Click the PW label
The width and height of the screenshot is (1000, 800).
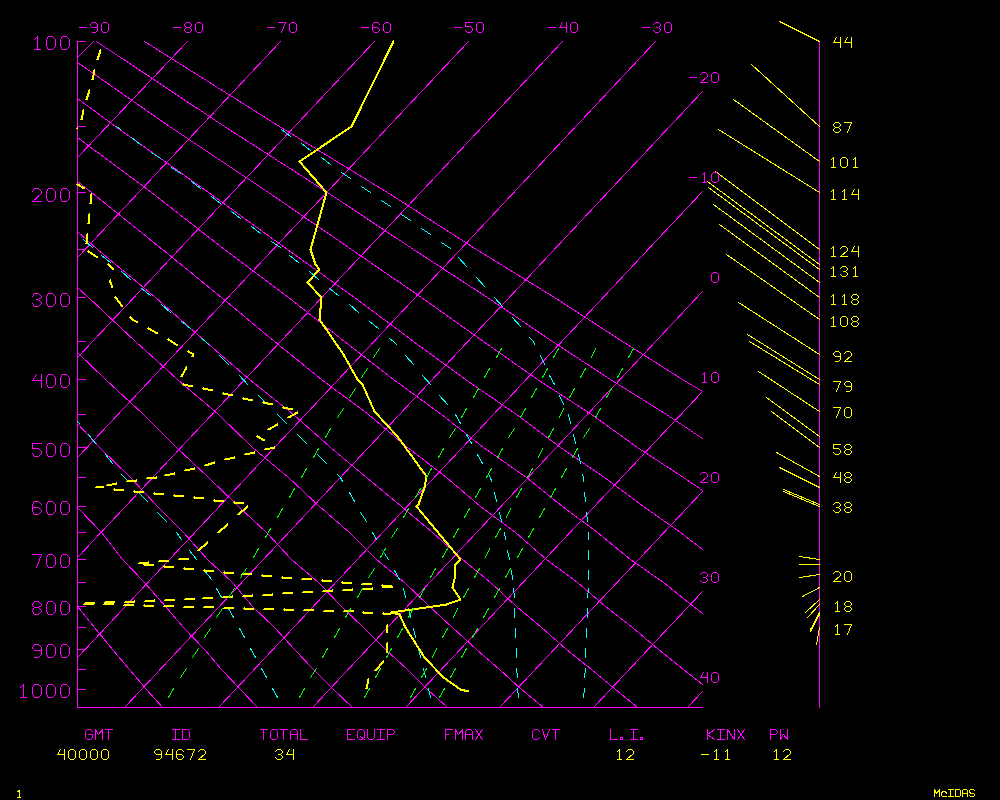[779, 735]
